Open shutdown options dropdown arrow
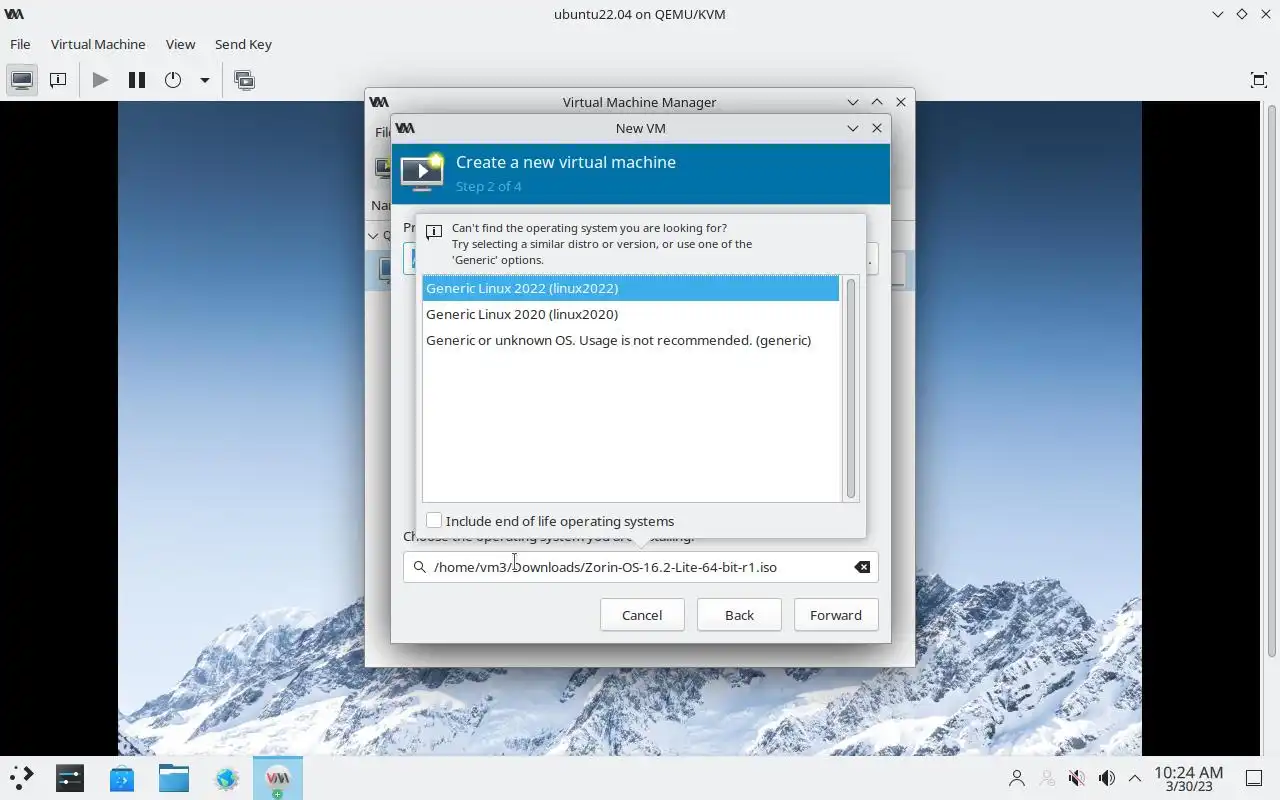This screenshot has width=1280, height=800. coord(204,80)
